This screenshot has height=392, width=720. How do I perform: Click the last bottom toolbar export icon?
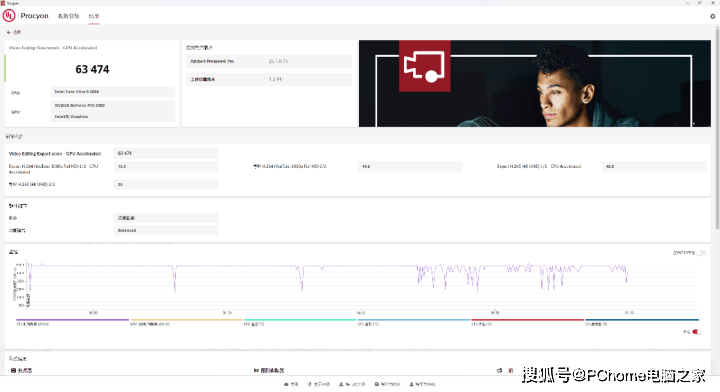point(411,384)
